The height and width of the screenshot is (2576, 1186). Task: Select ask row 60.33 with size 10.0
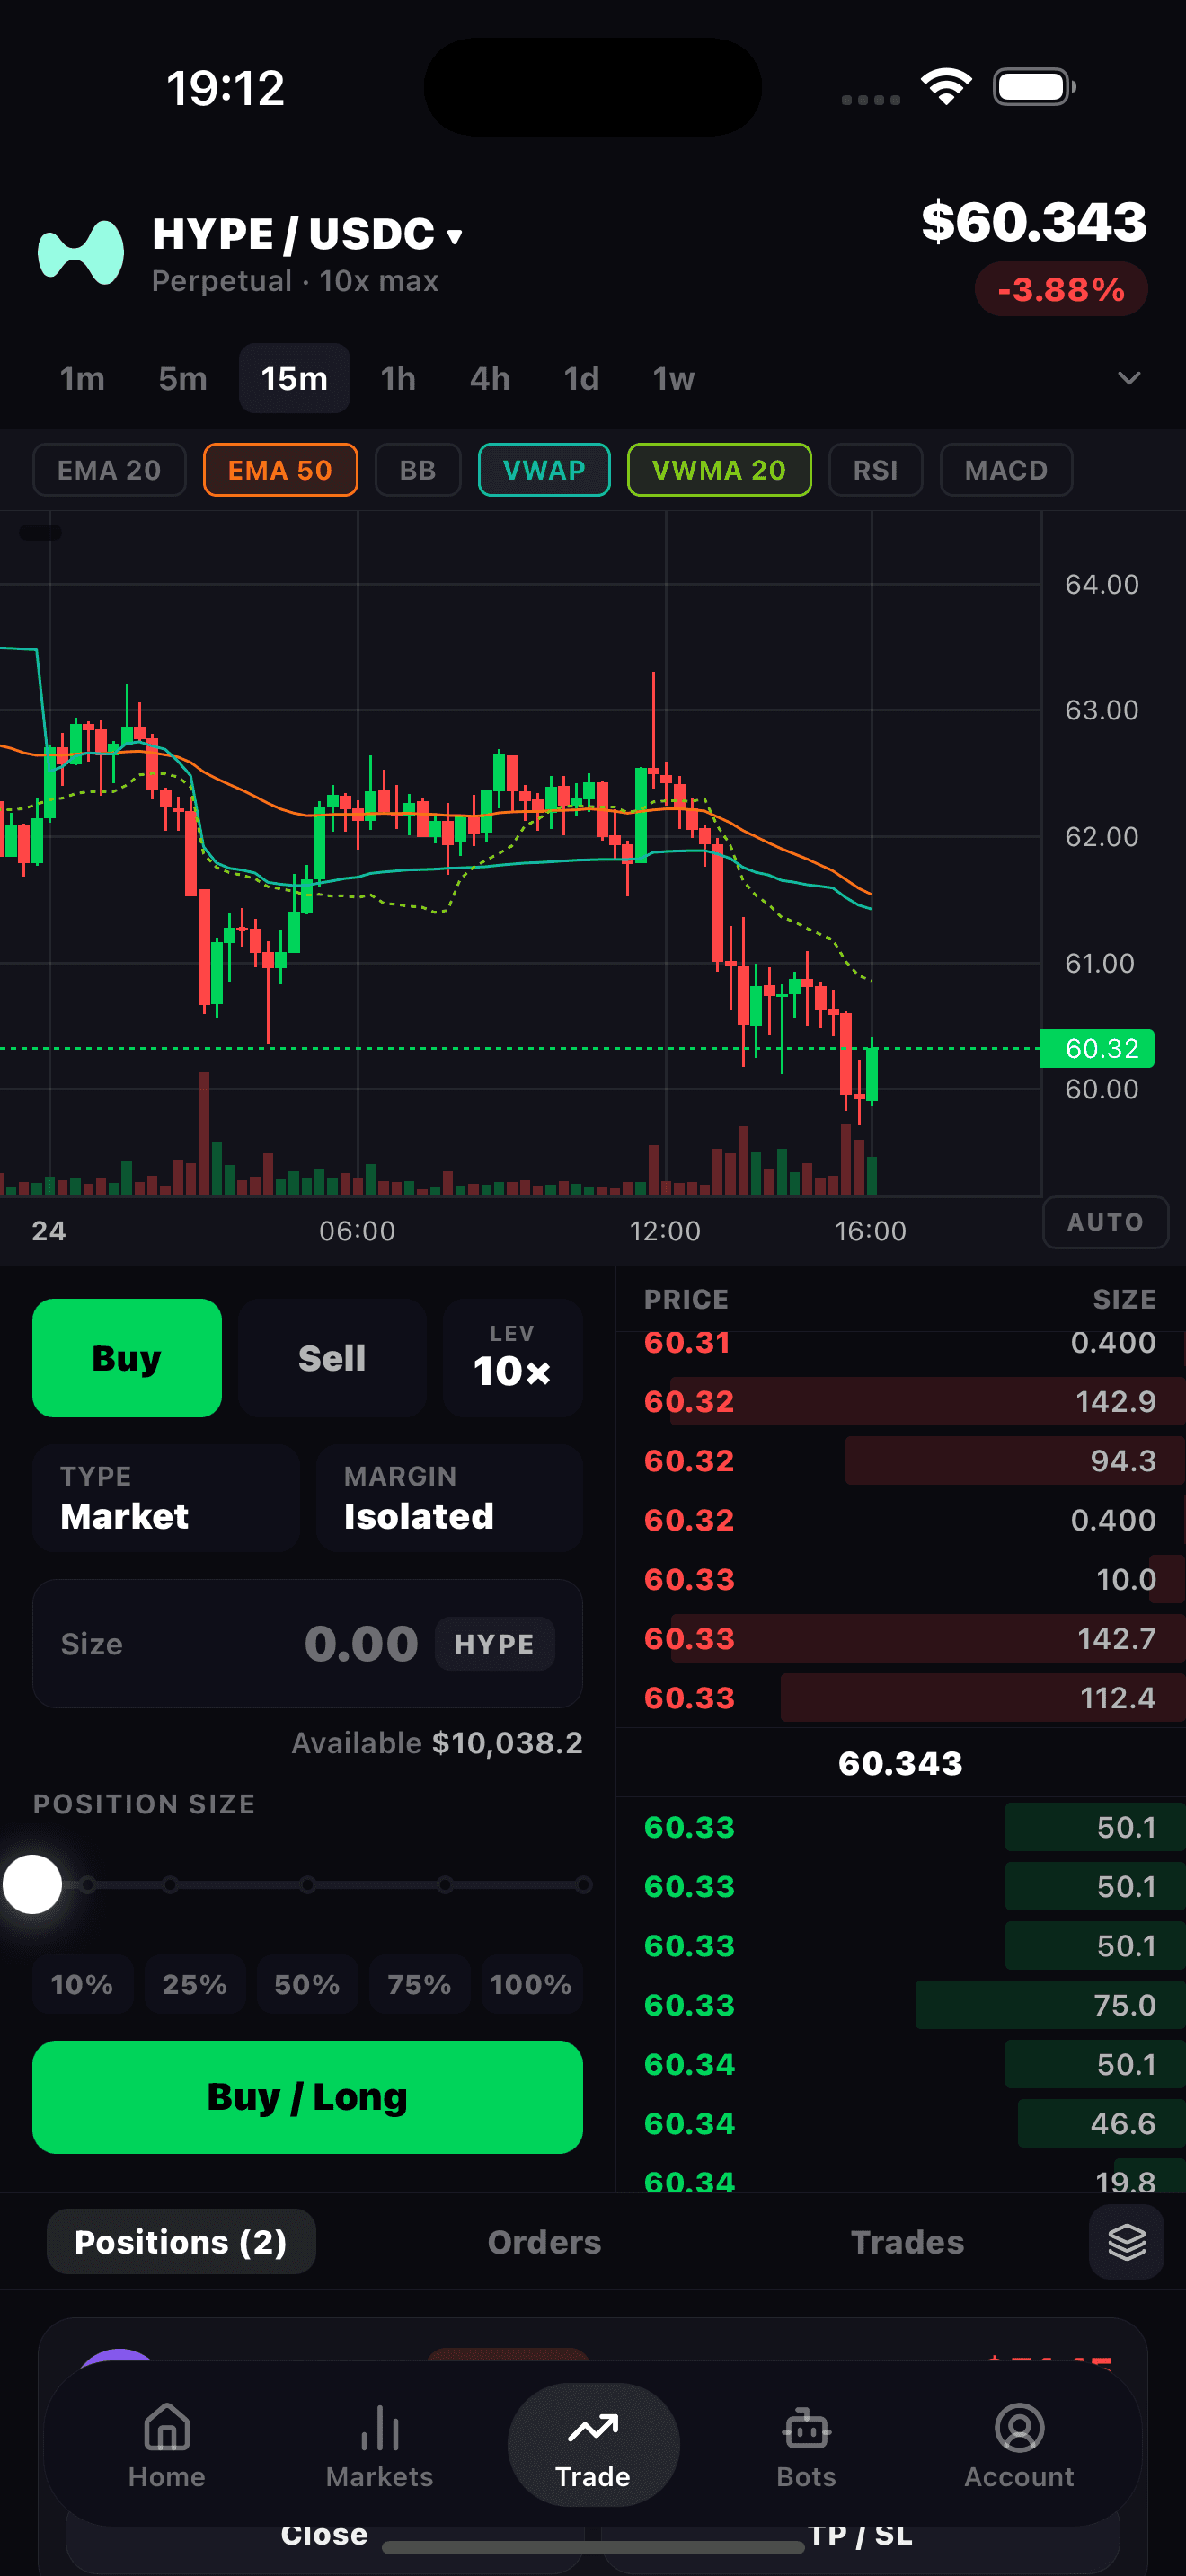(x=900, y=1579)
